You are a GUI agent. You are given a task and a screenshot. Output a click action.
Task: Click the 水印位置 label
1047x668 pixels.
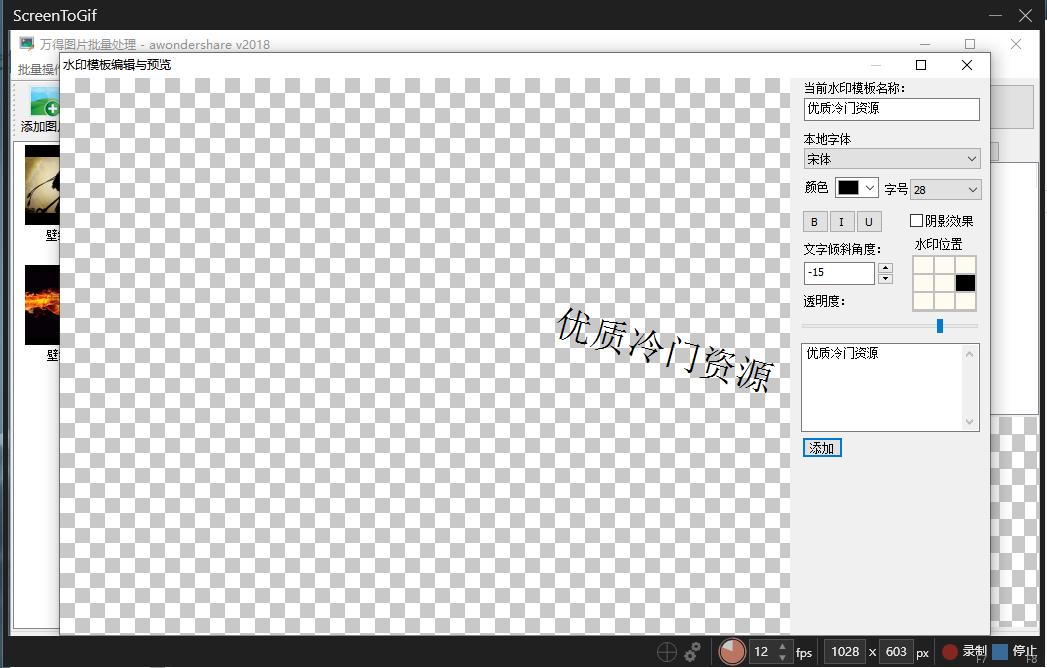point(938,244)
